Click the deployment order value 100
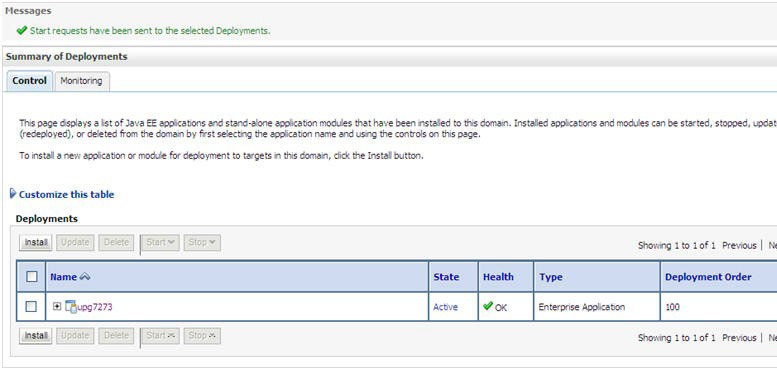This screenshot has width=777, height=368. tap(672, 307)
